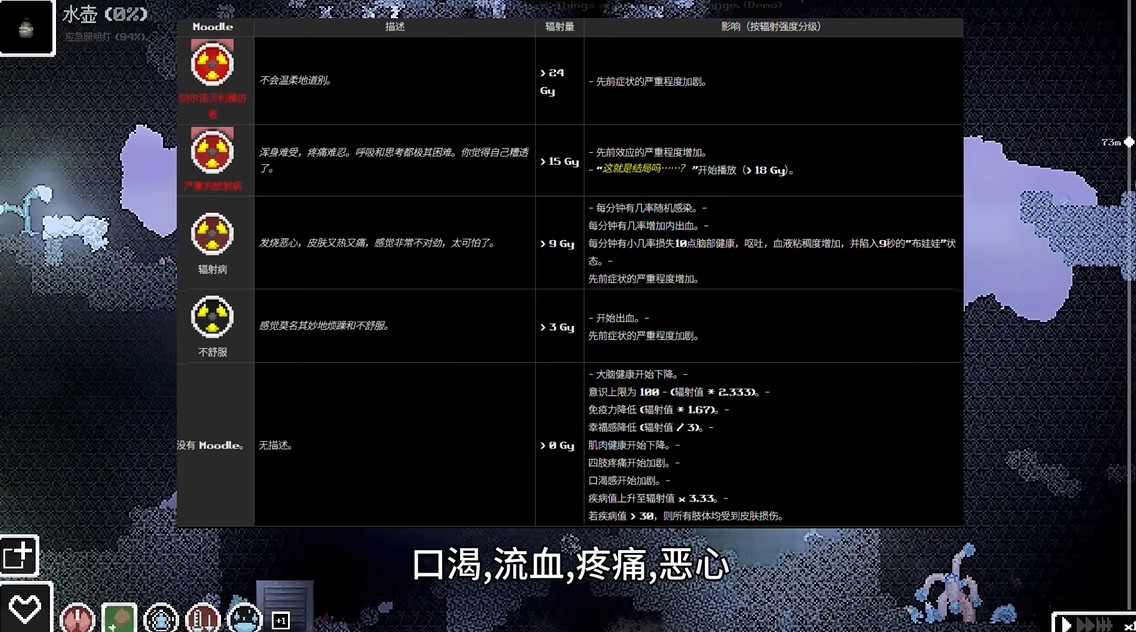The width and height of the screenshot is (1136, 632).
Task: Click the severe radiation sickness moodle icon
Action: [212, 151]
